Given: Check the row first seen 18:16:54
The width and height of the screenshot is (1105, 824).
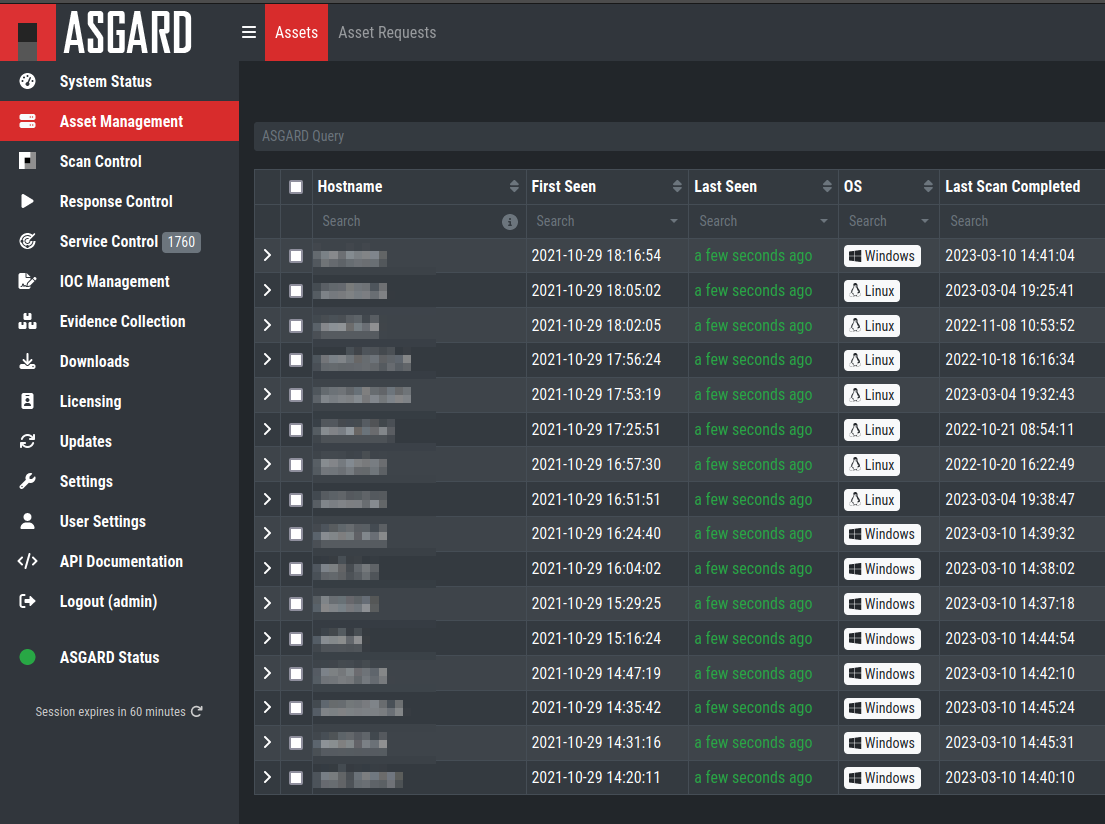Looking at the screenshot, I should (x=296, y=256).
